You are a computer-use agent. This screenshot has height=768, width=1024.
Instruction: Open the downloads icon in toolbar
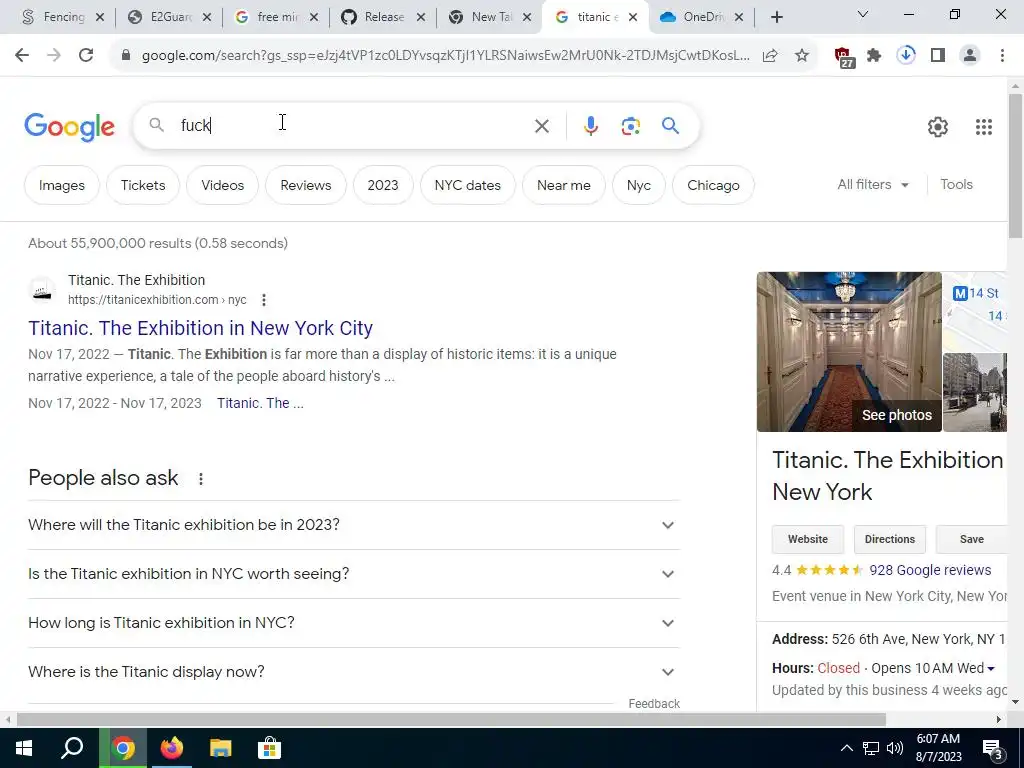(x=906, y=56)
